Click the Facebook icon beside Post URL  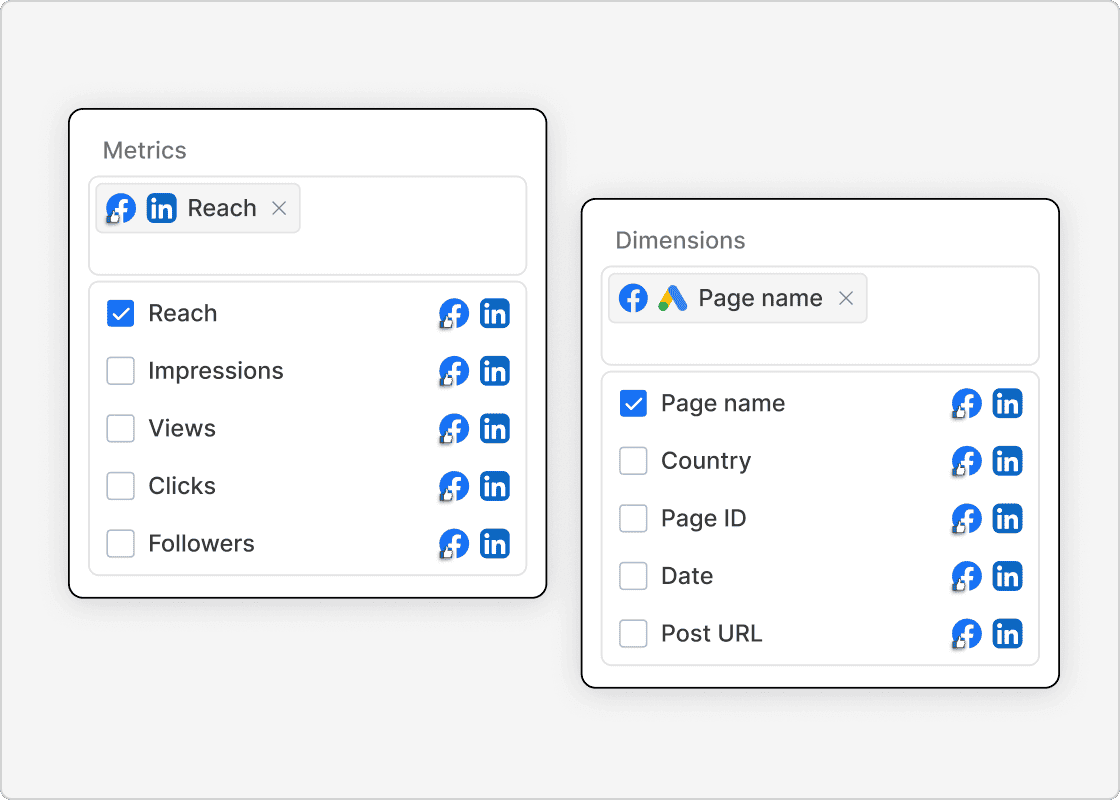[966, 634]
